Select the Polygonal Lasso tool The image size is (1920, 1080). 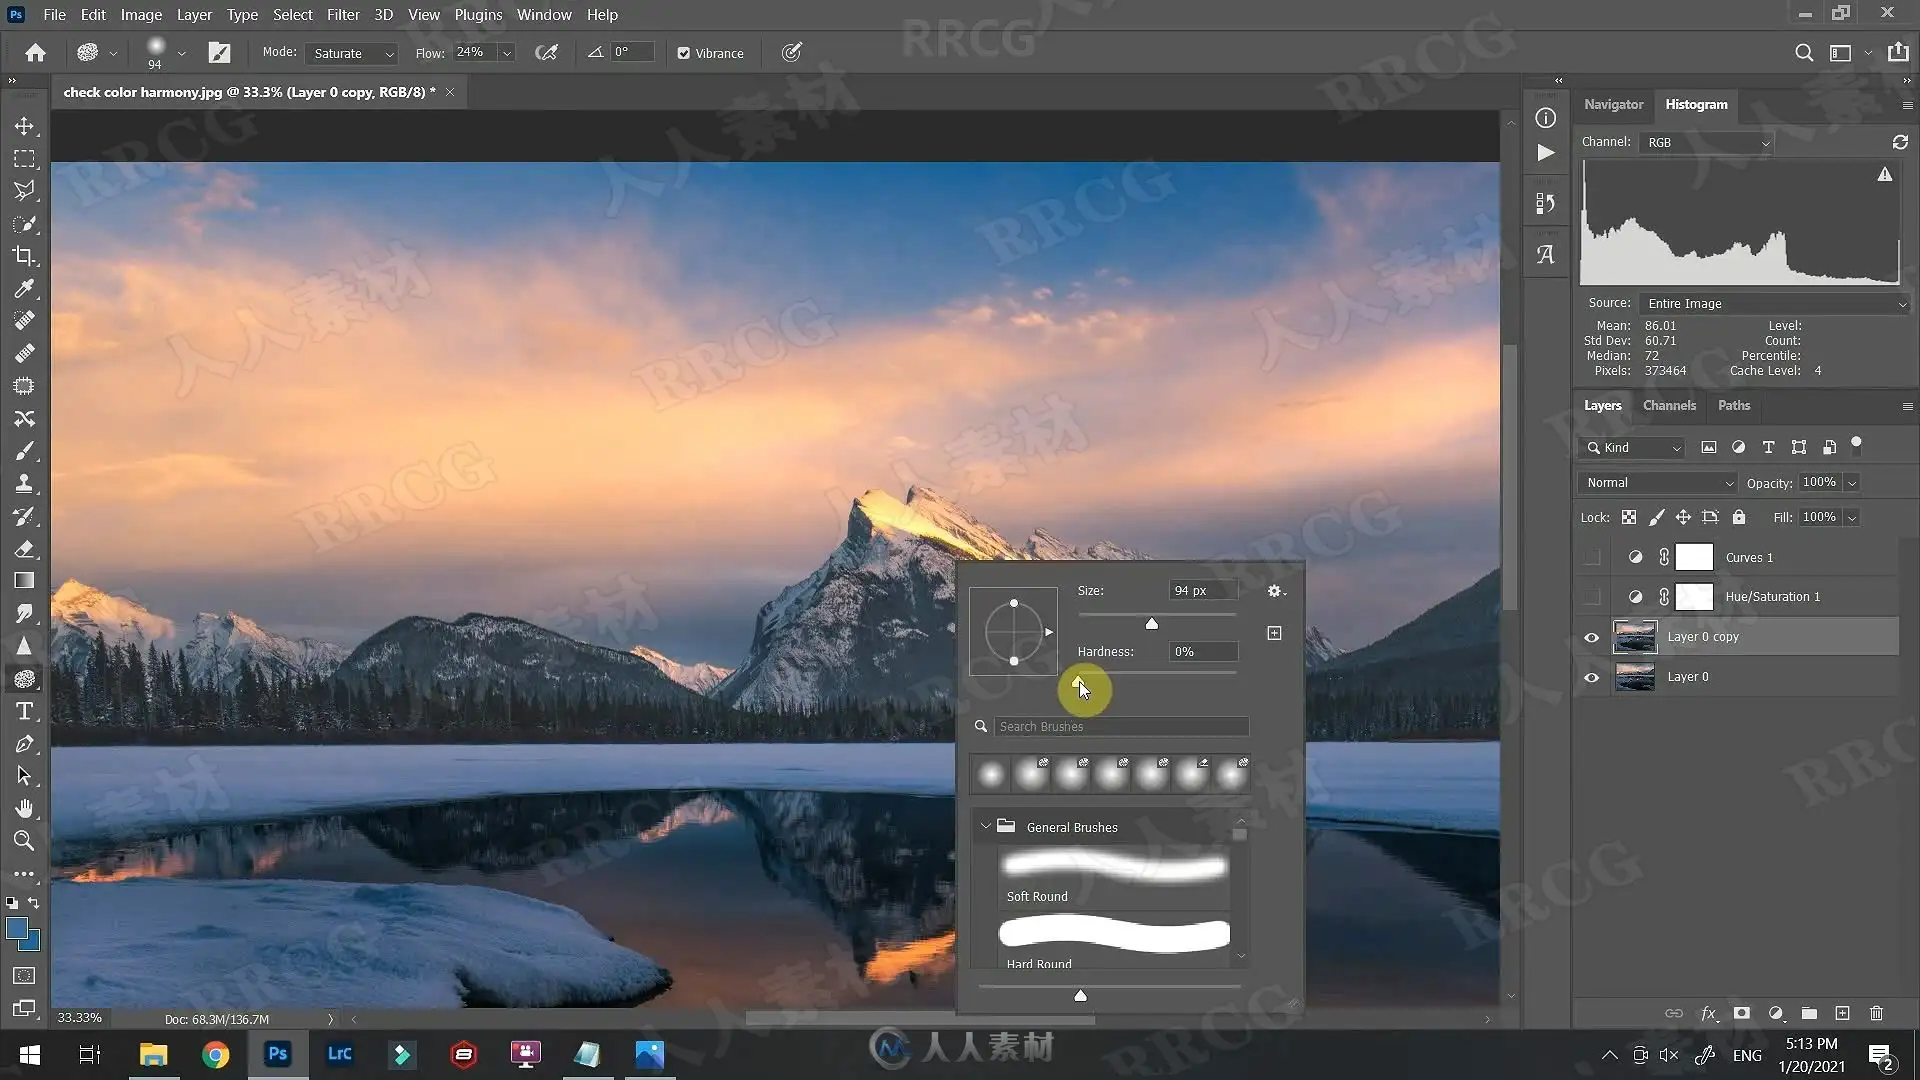pyautogui.click(x=24, y=191)
